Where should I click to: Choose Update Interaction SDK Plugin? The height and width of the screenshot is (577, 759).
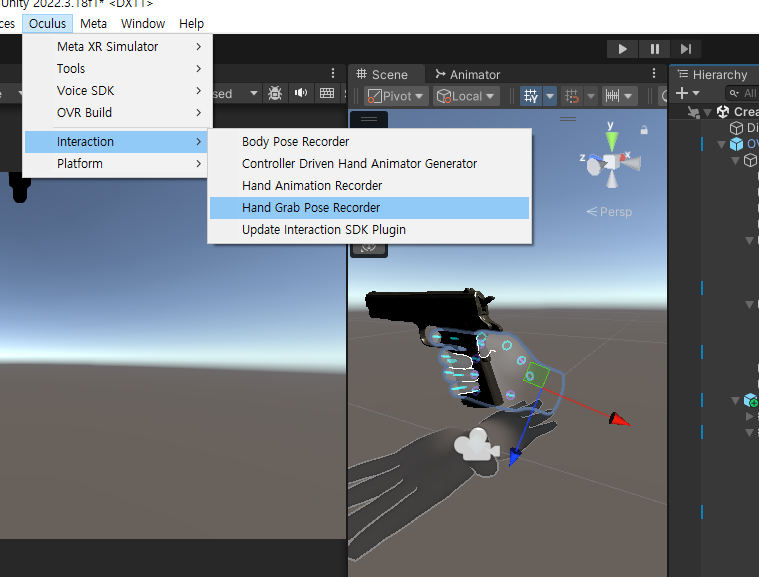click(x=369, y=229)
